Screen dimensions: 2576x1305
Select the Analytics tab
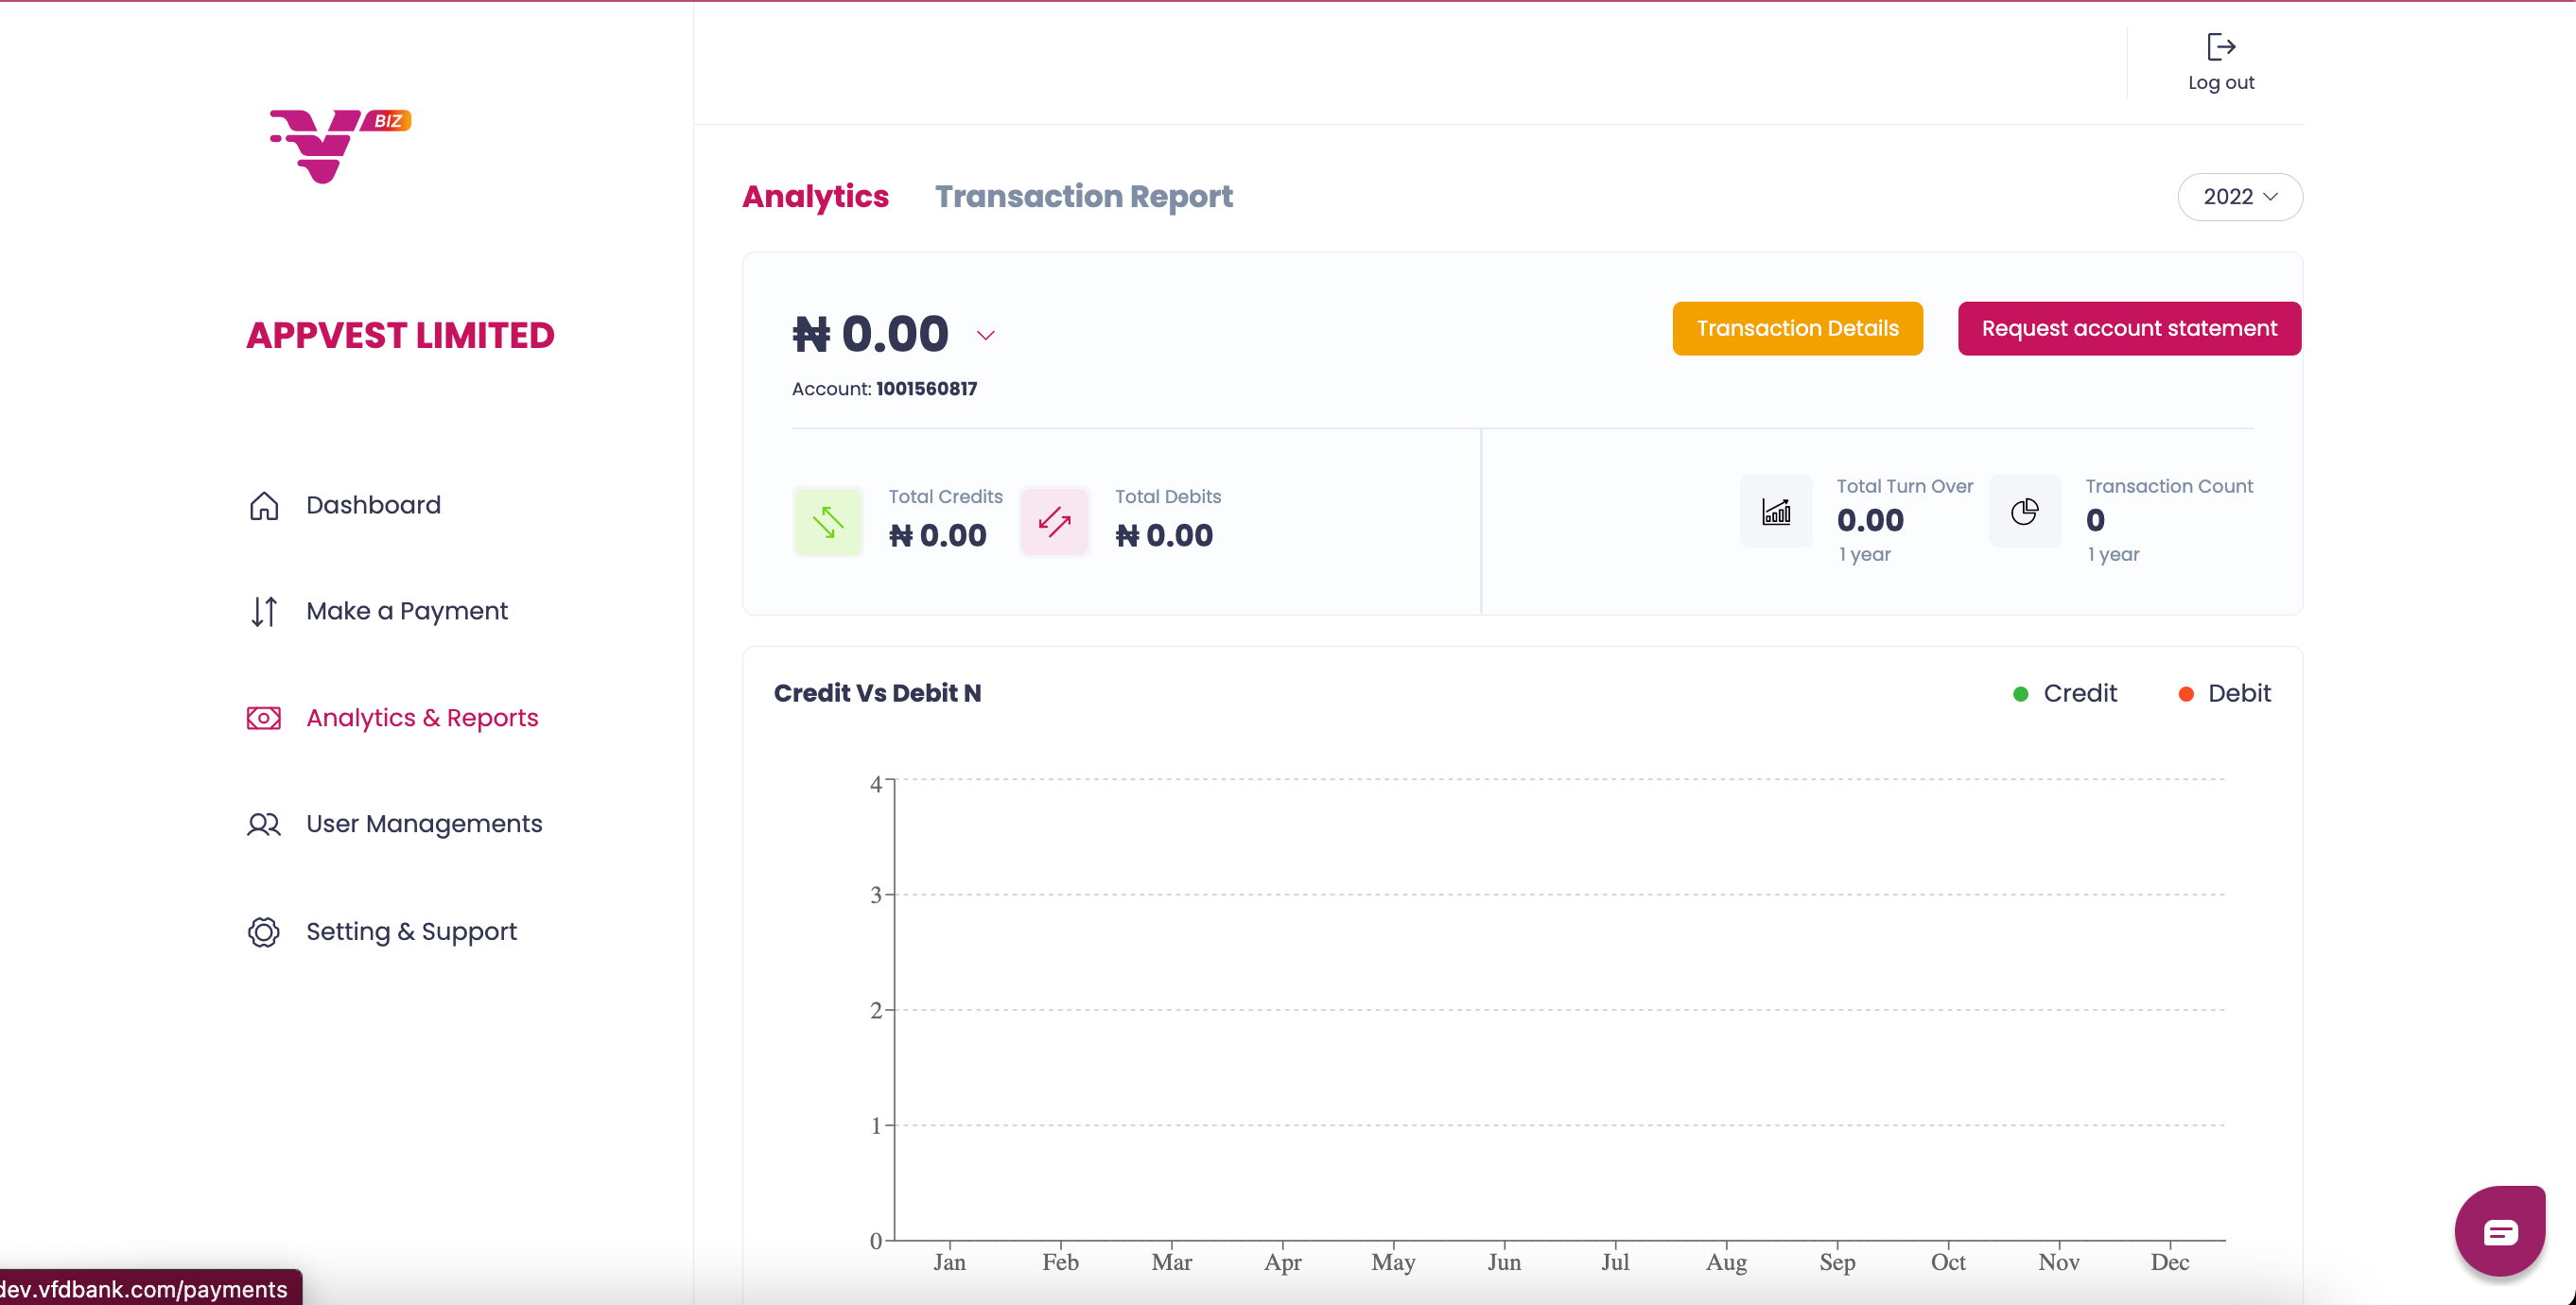(815, 197)
